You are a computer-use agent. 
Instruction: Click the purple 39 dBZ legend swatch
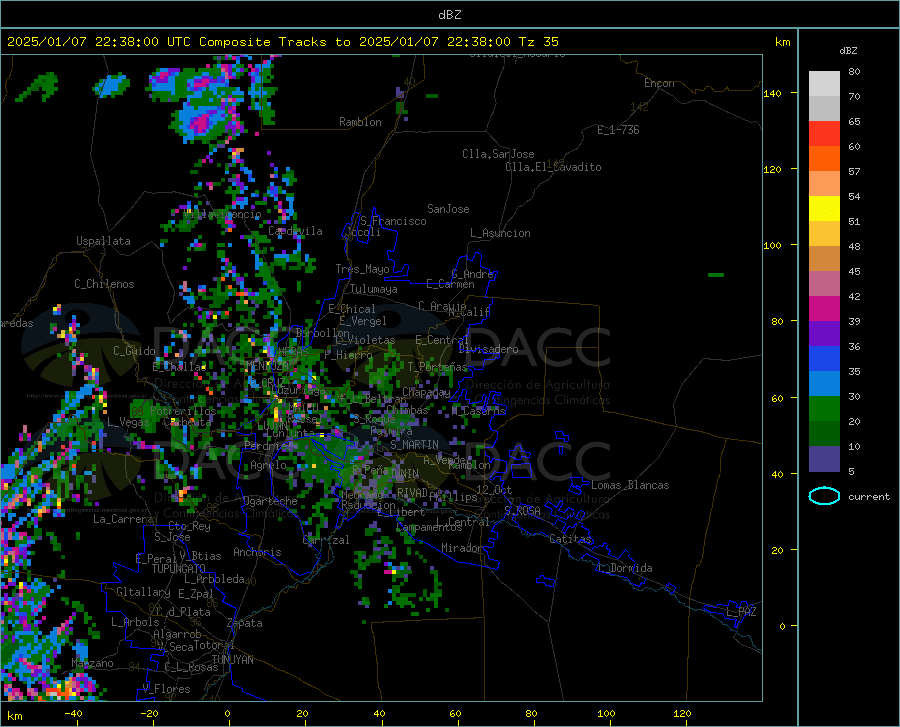pos(824,334)
